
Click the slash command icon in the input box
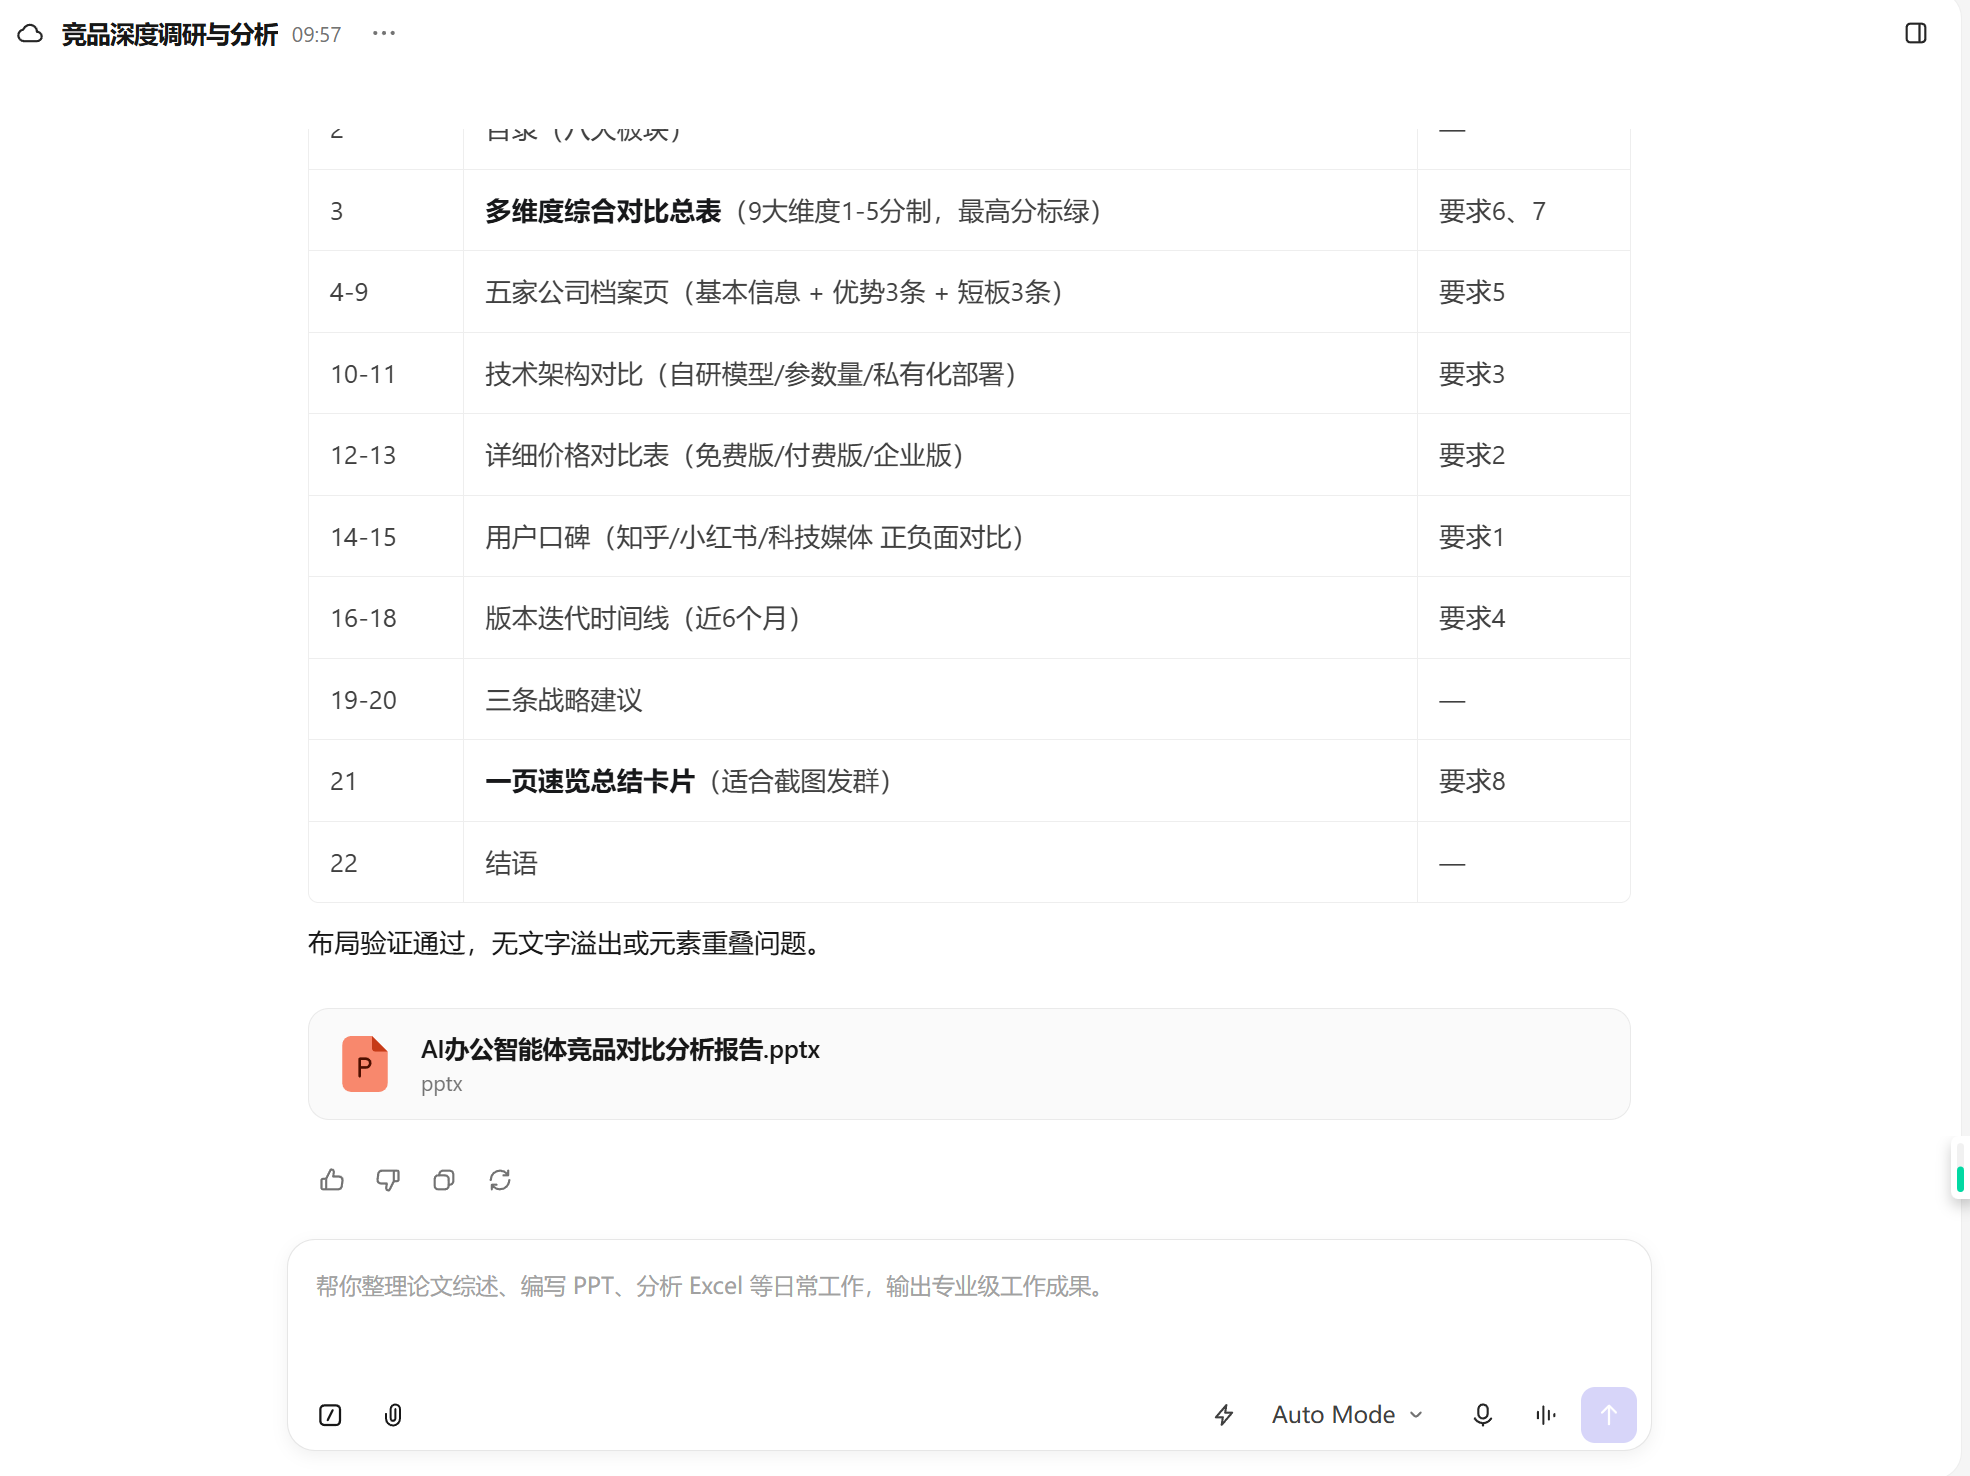point(330,1415)
